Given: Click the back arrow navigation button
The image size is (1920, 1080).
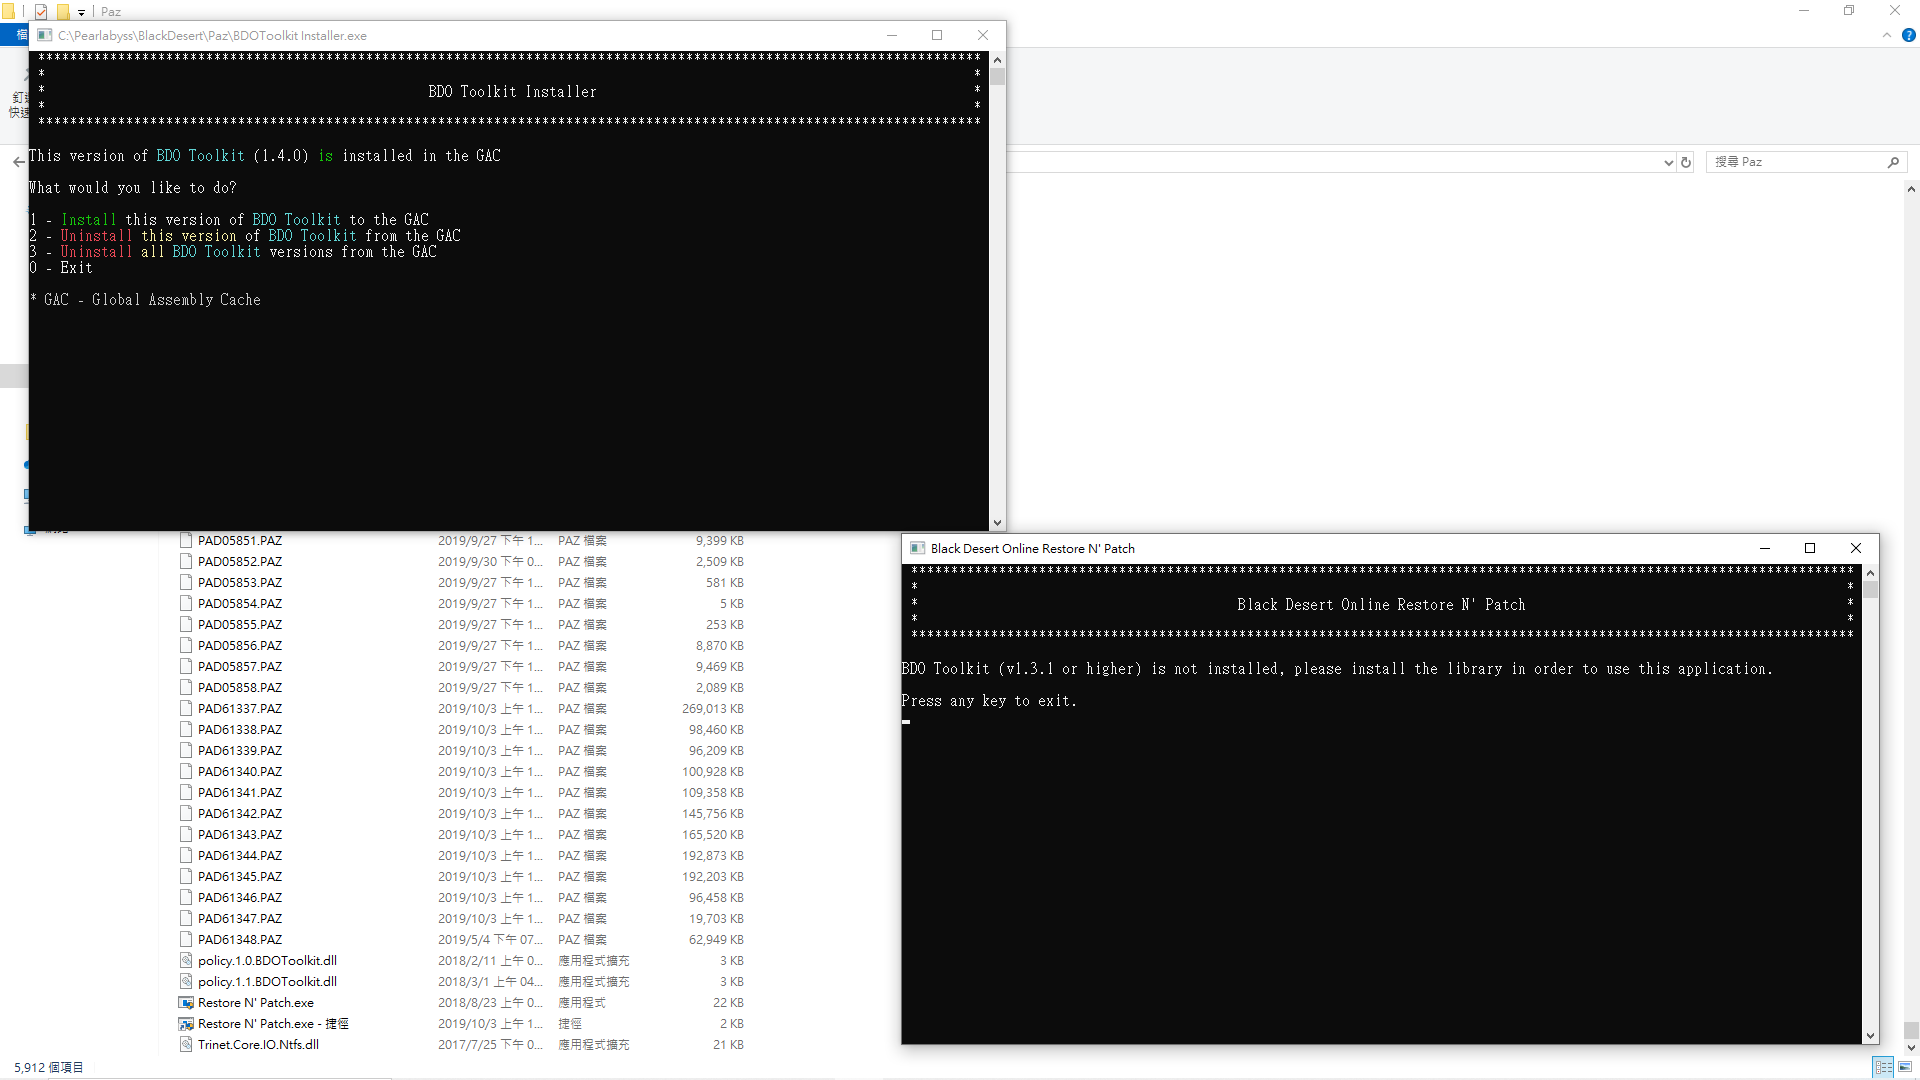Looking at the screenshot, I should click(x=18, y=162).
